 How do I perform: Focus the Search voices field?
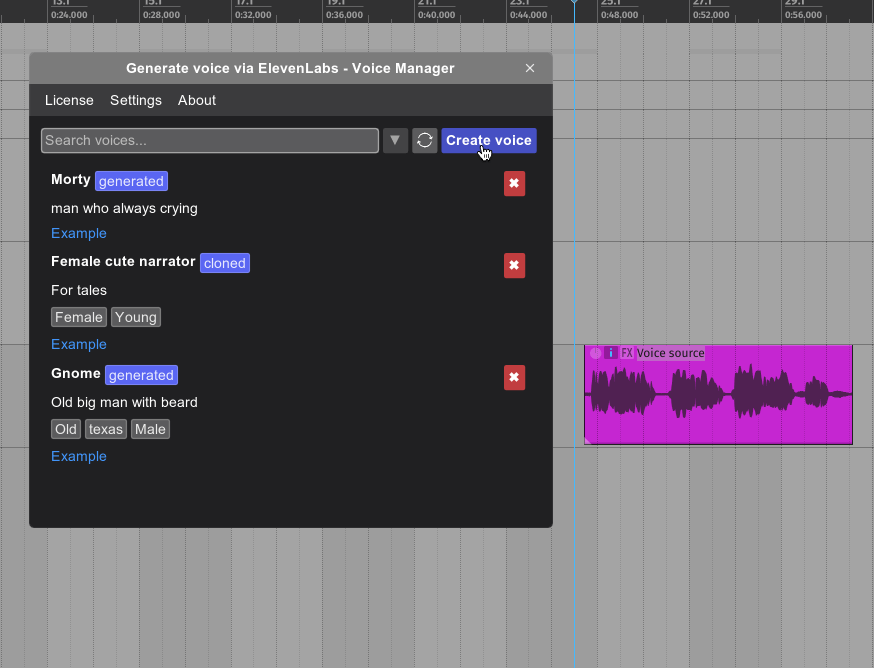pos(210,140)
